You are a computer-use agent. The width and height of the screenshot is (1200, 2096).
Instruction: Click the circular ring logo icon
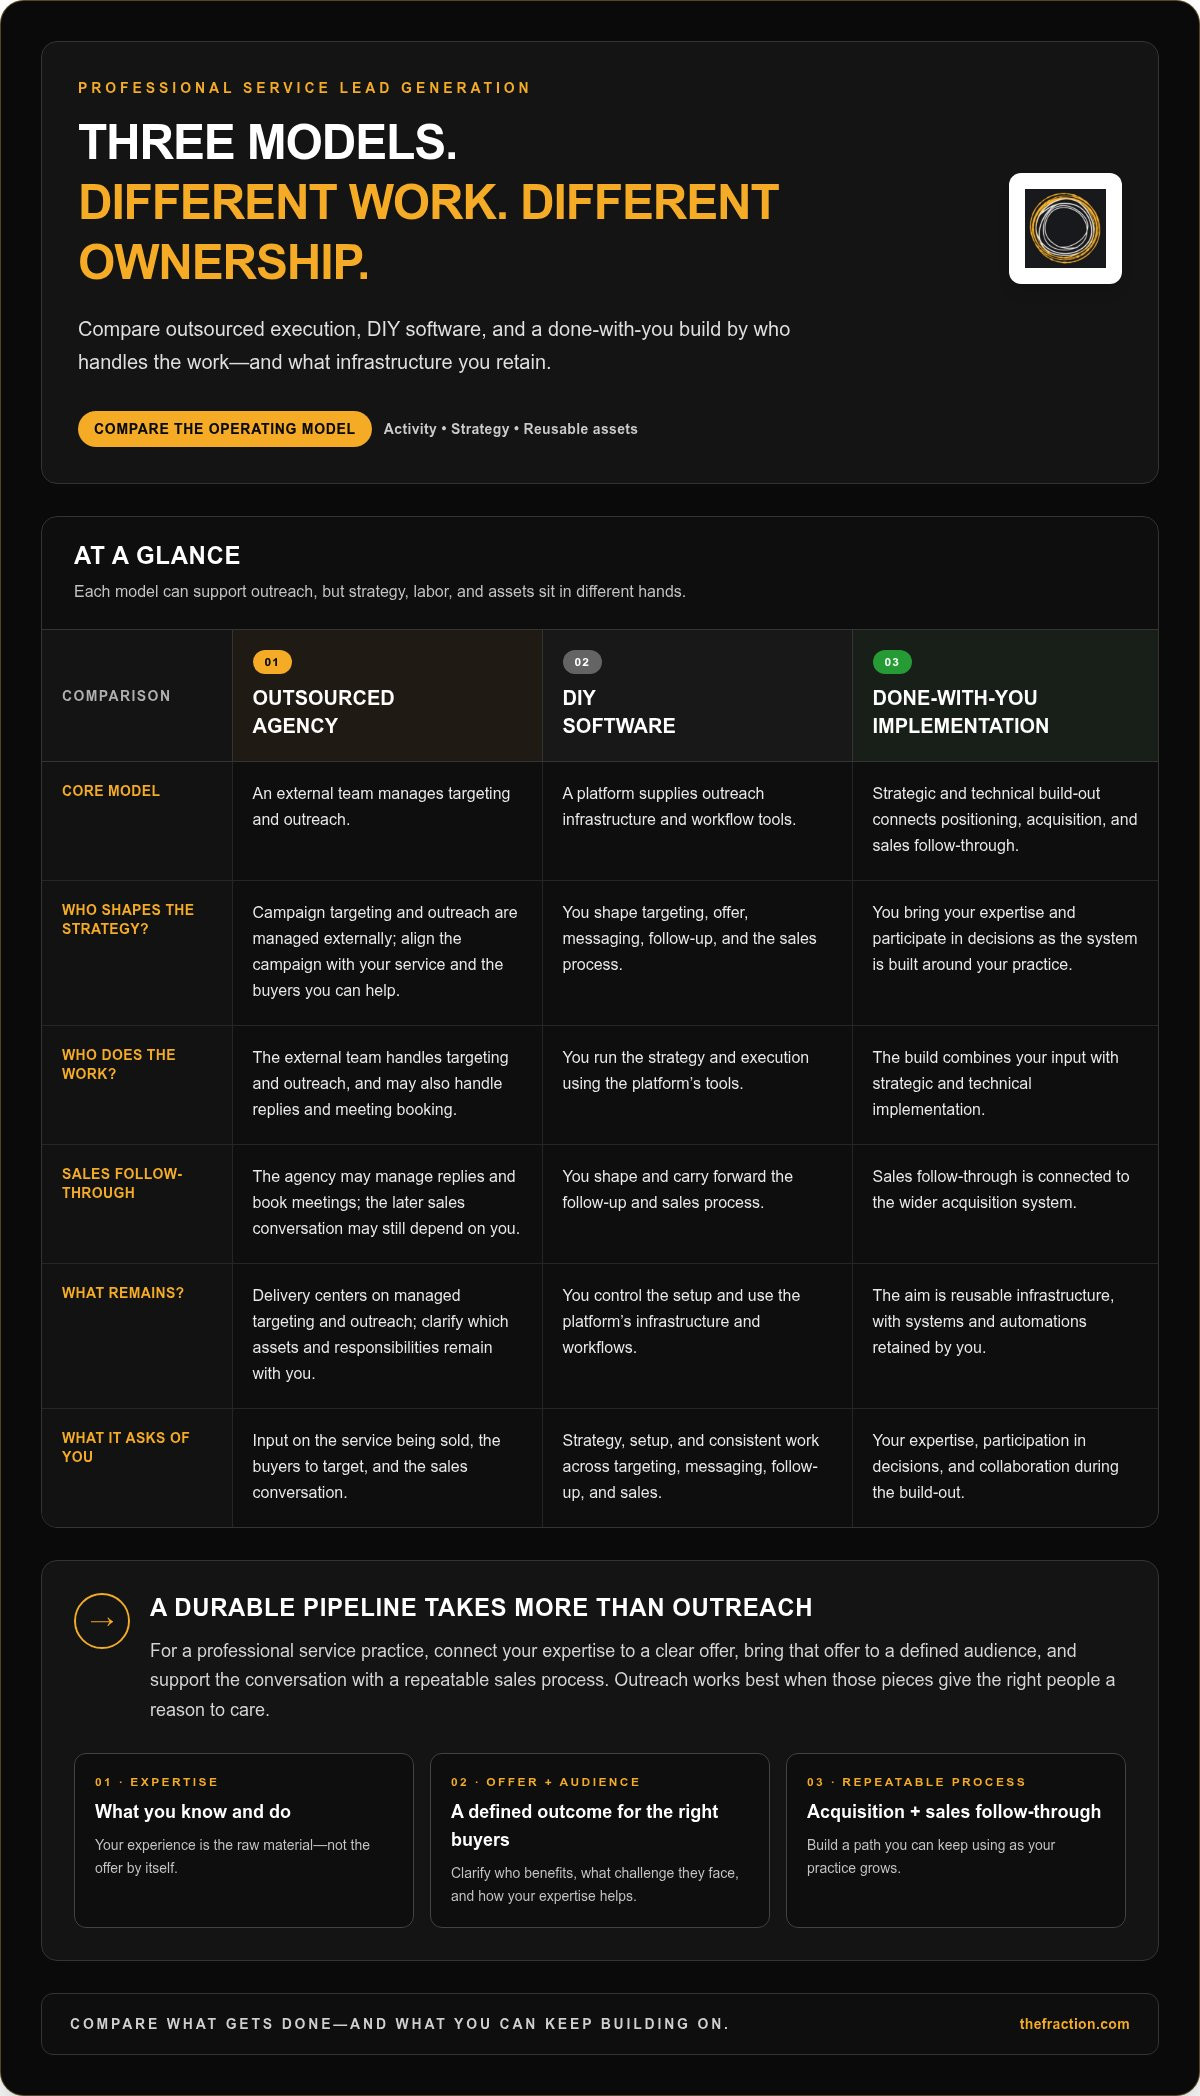1065,228
